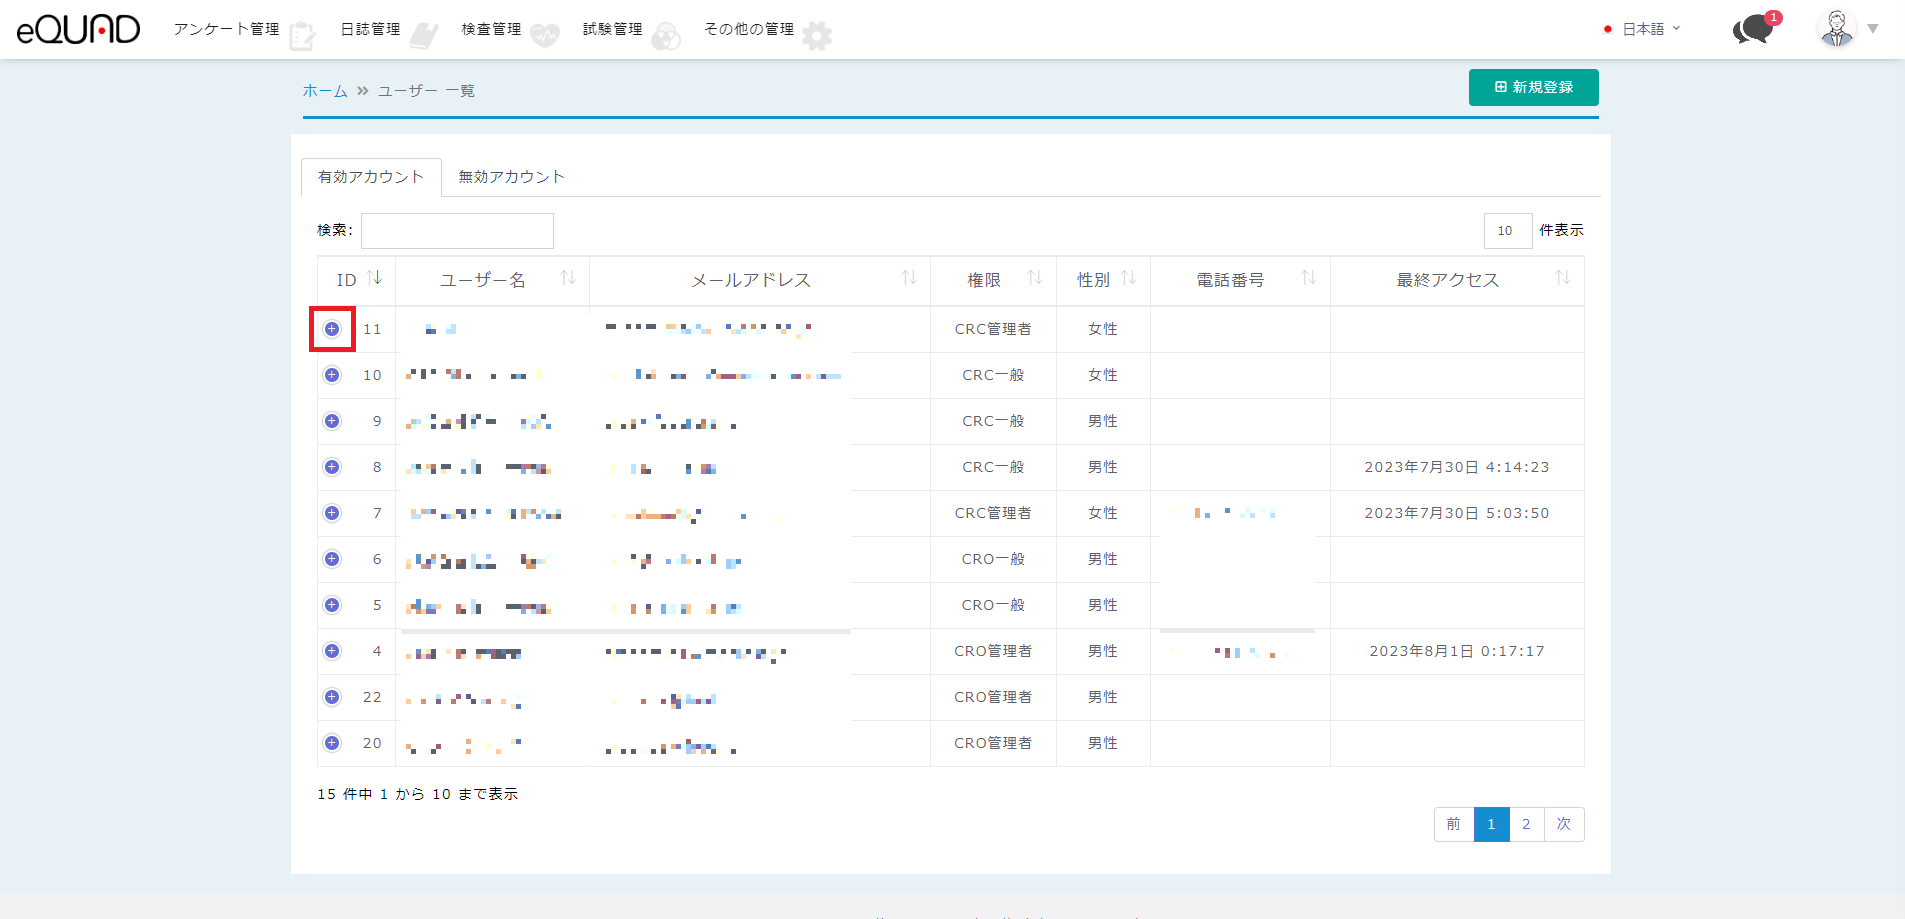Go to page 2 of results
Screen dimensions: 1905x919
point(1526,824)
